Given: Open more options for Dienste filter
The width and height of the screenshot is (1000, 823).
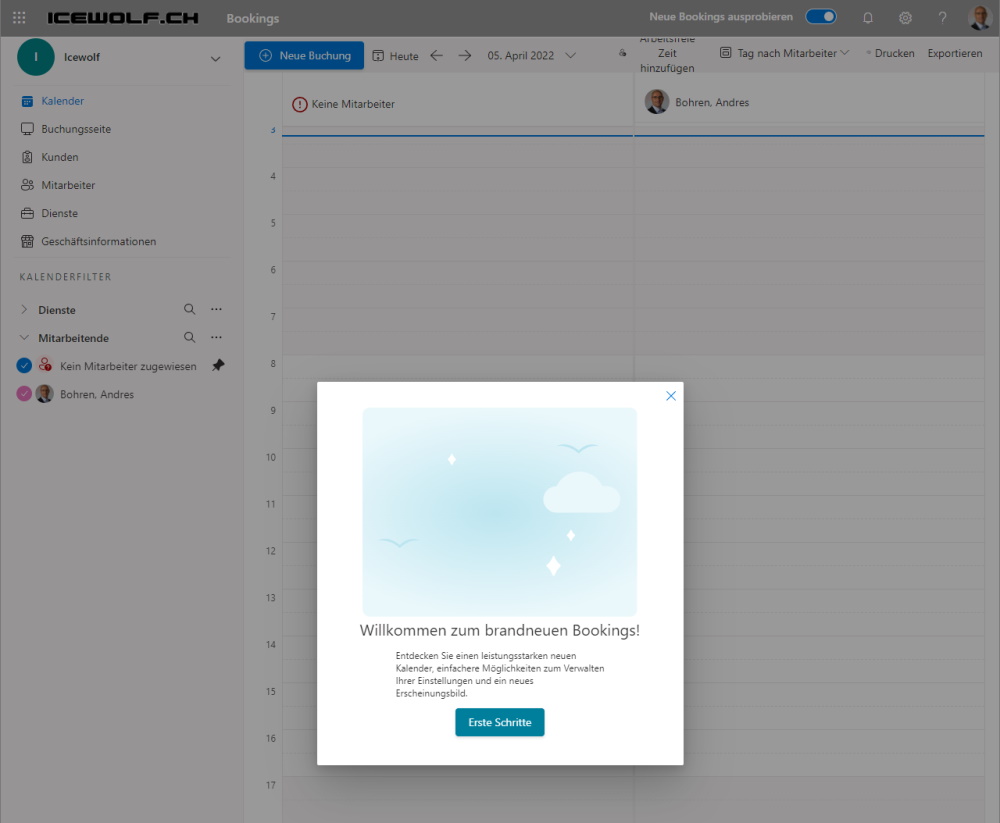Looking at the screenshot, I should click(217, 309).
